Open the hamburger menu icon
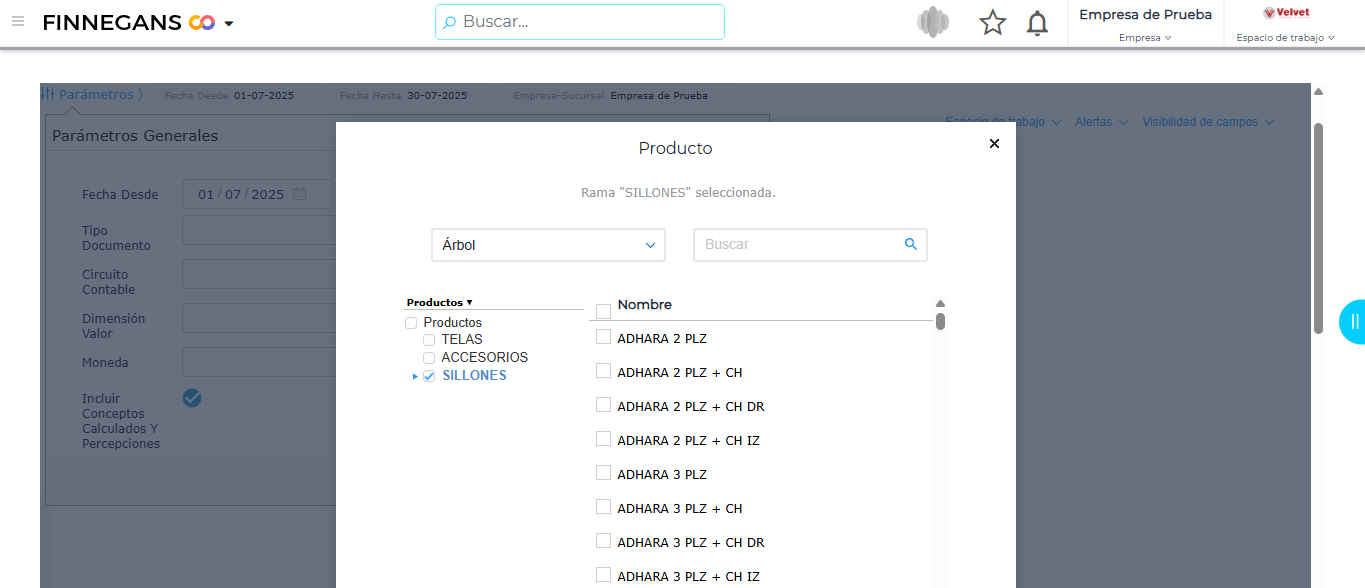This screenshot has width=1365, height=588. pos(18,21)
